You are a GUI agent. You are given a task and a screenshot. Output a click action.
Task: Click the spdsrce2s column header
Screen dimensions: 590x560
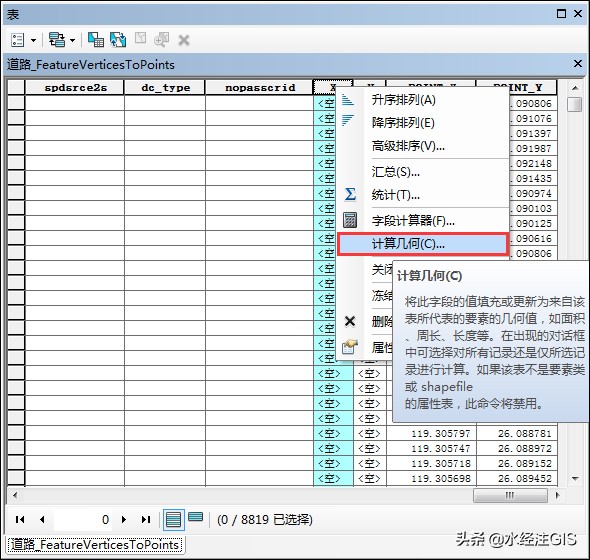tap(75, 88)
